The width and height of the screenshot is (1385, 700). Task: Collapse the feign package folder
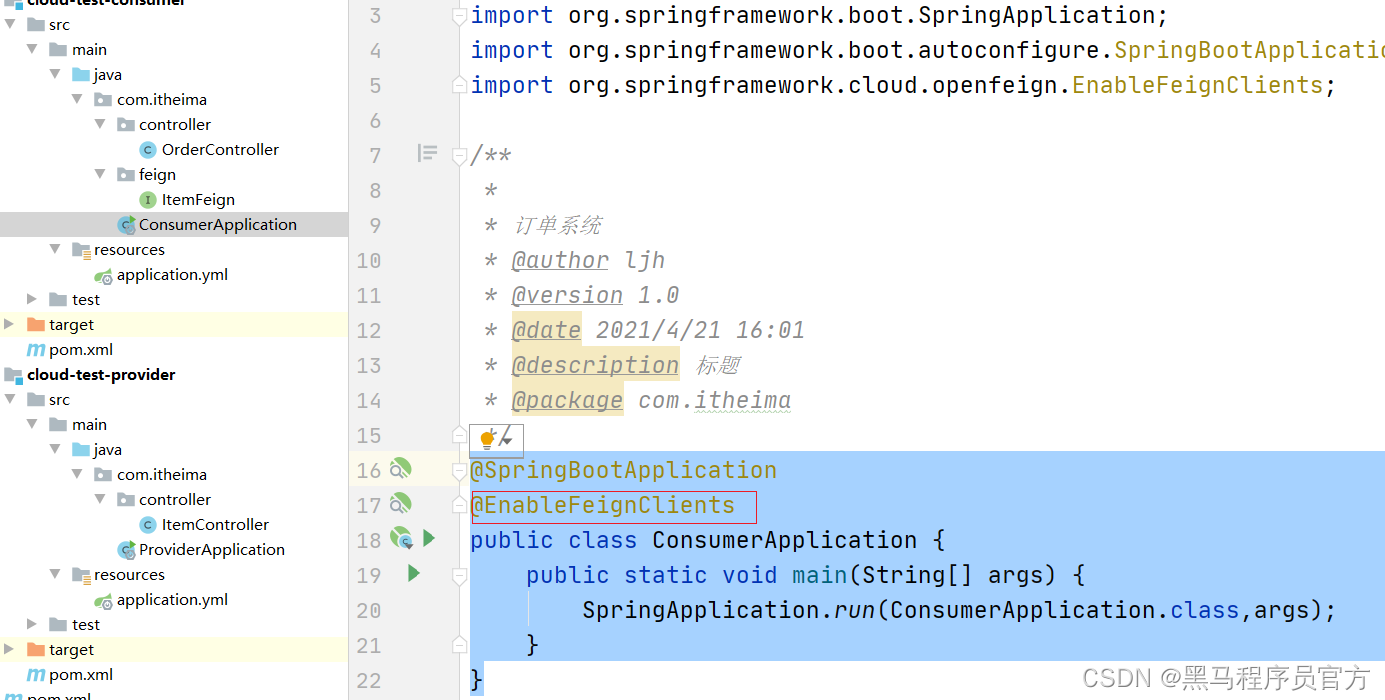(100, 175)
